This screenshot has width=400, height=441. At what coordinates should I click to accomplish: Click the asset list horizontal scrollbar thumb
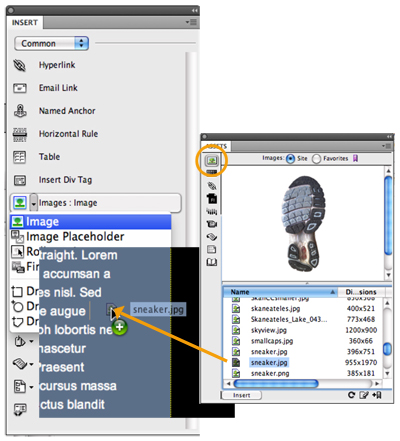click(276, 384)
